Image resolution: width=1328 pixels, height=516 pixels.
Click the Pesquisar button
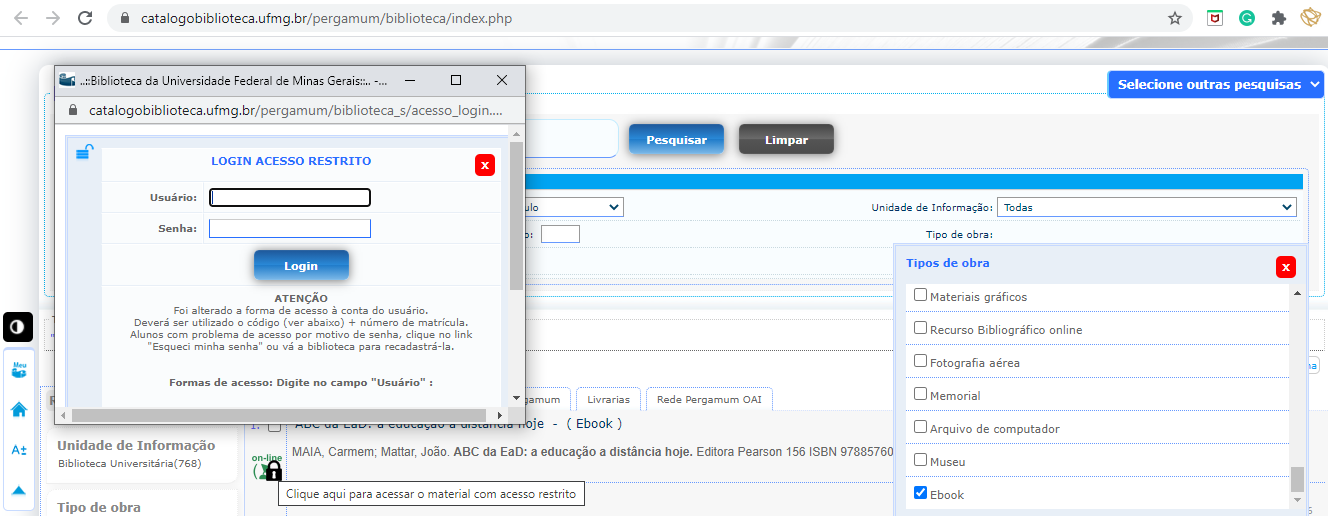pos(676,140)
